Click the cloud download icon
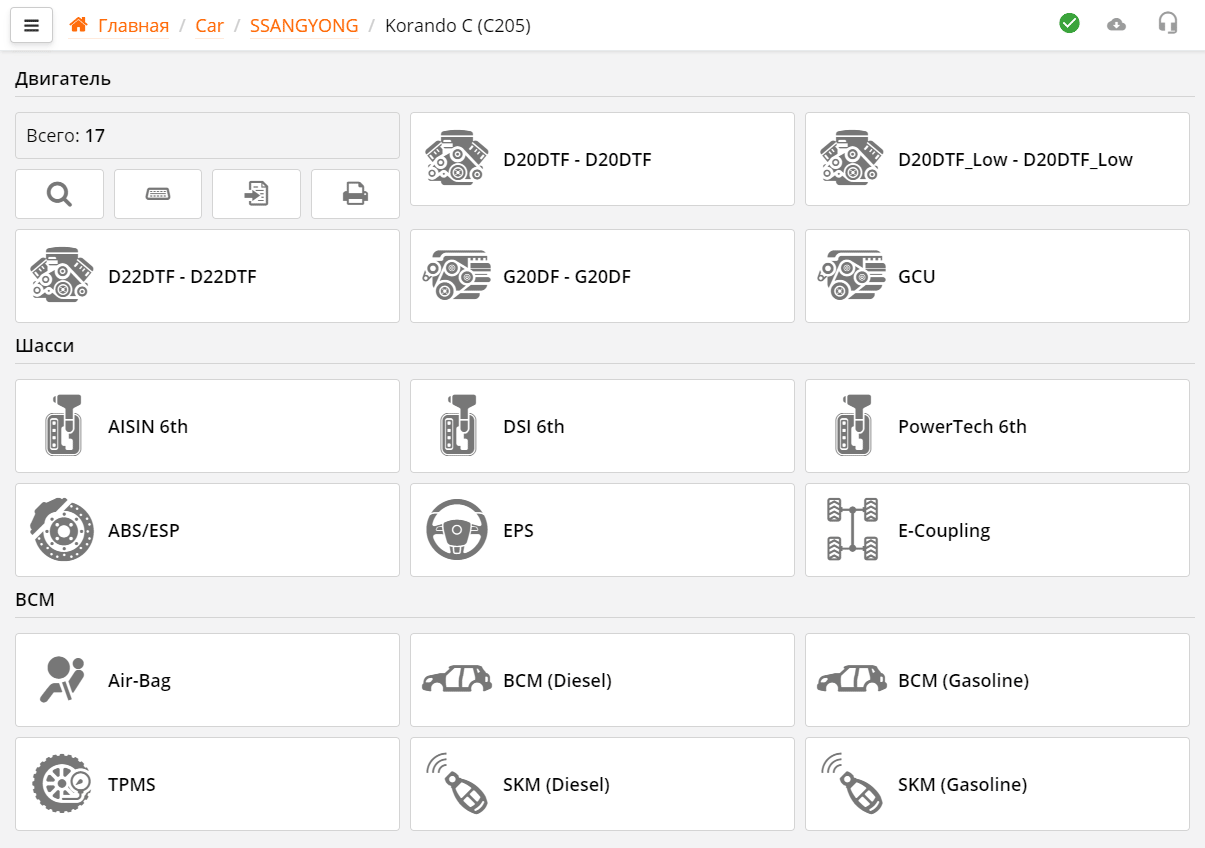This screenshot has width=1205, height=848. point(1117,24)
